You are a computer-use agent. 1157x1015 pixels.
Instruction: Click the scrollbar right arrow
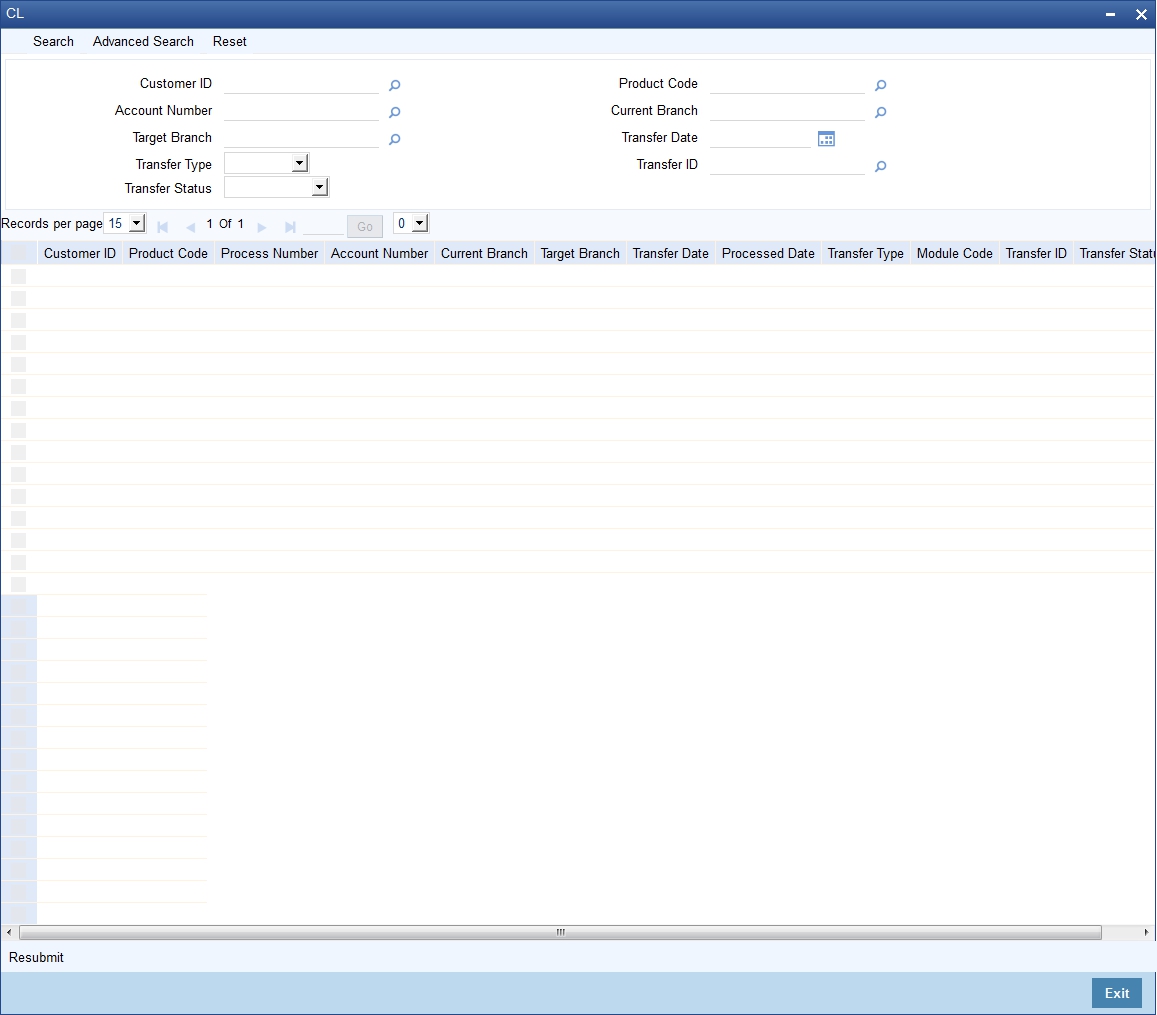tap(1146, 932)
